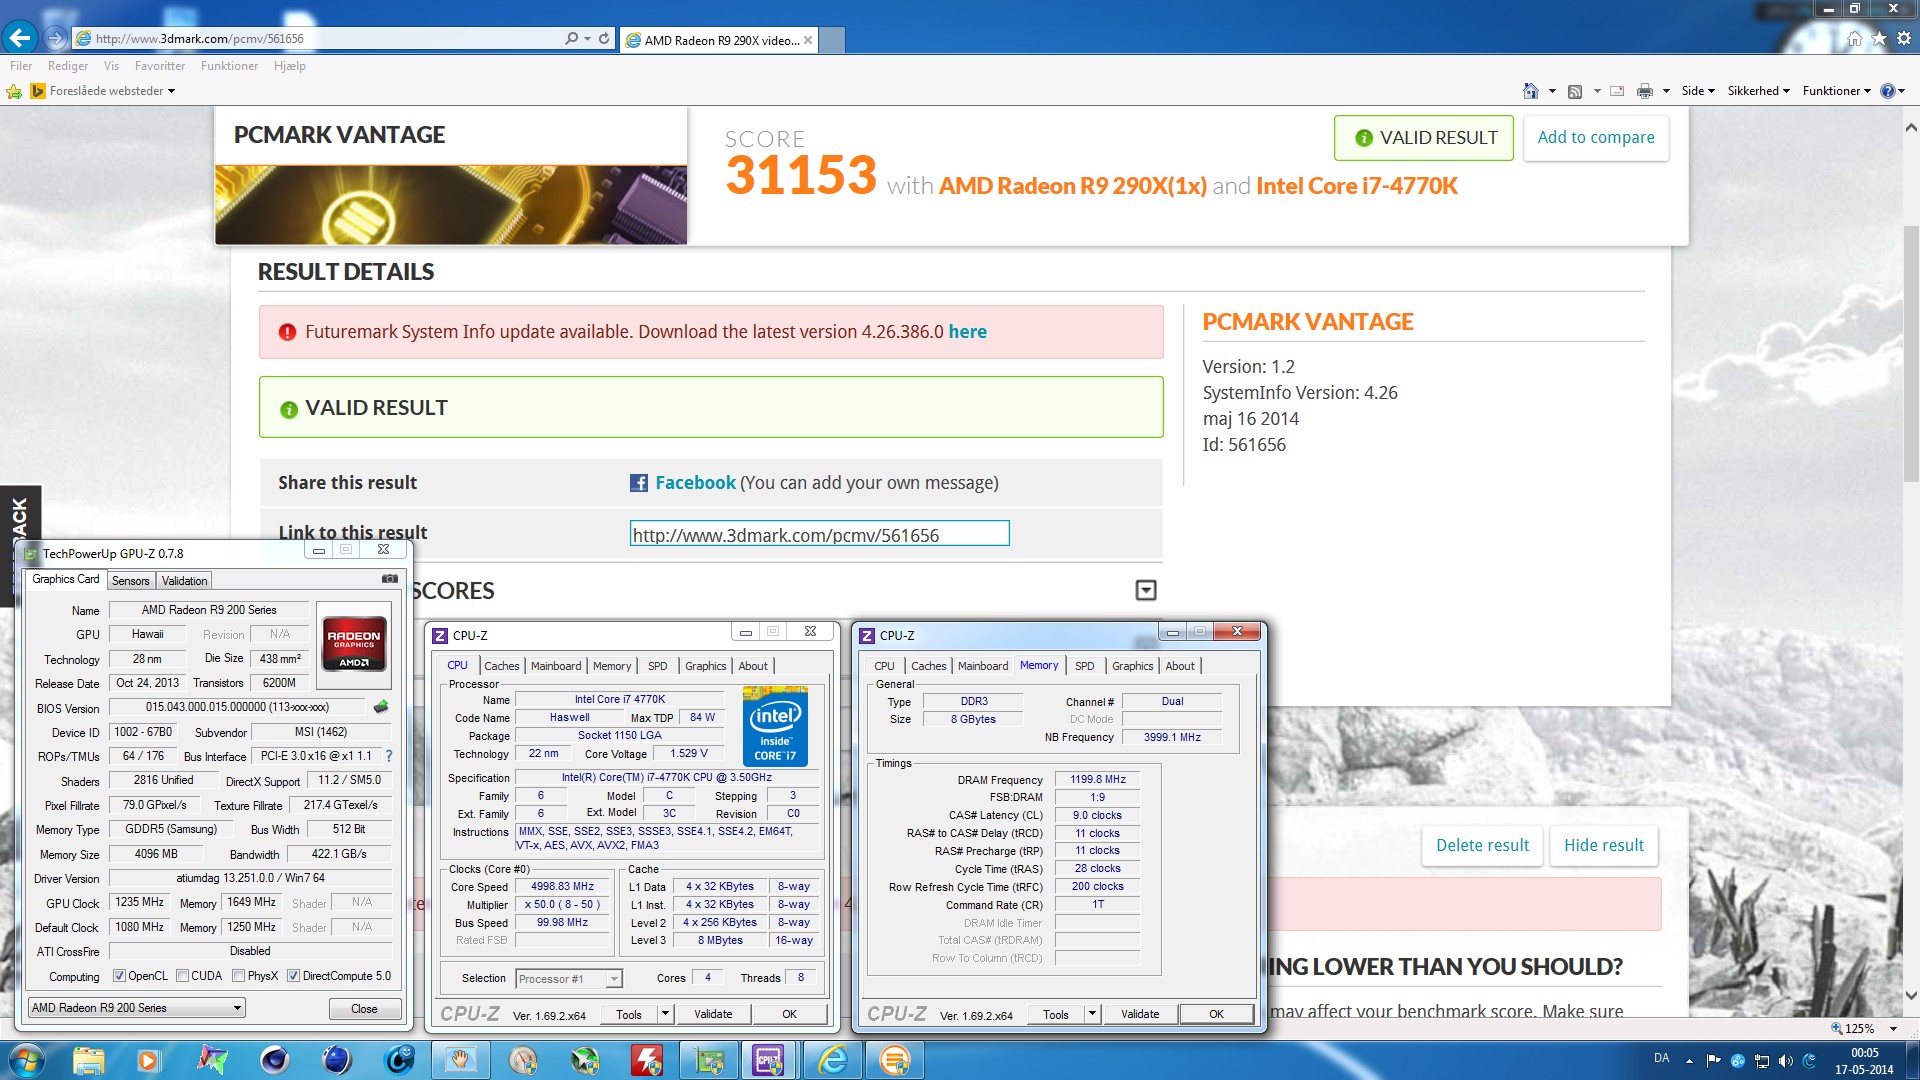Launch Windows Media Player from the taskbar

[x=148, y=1060]
